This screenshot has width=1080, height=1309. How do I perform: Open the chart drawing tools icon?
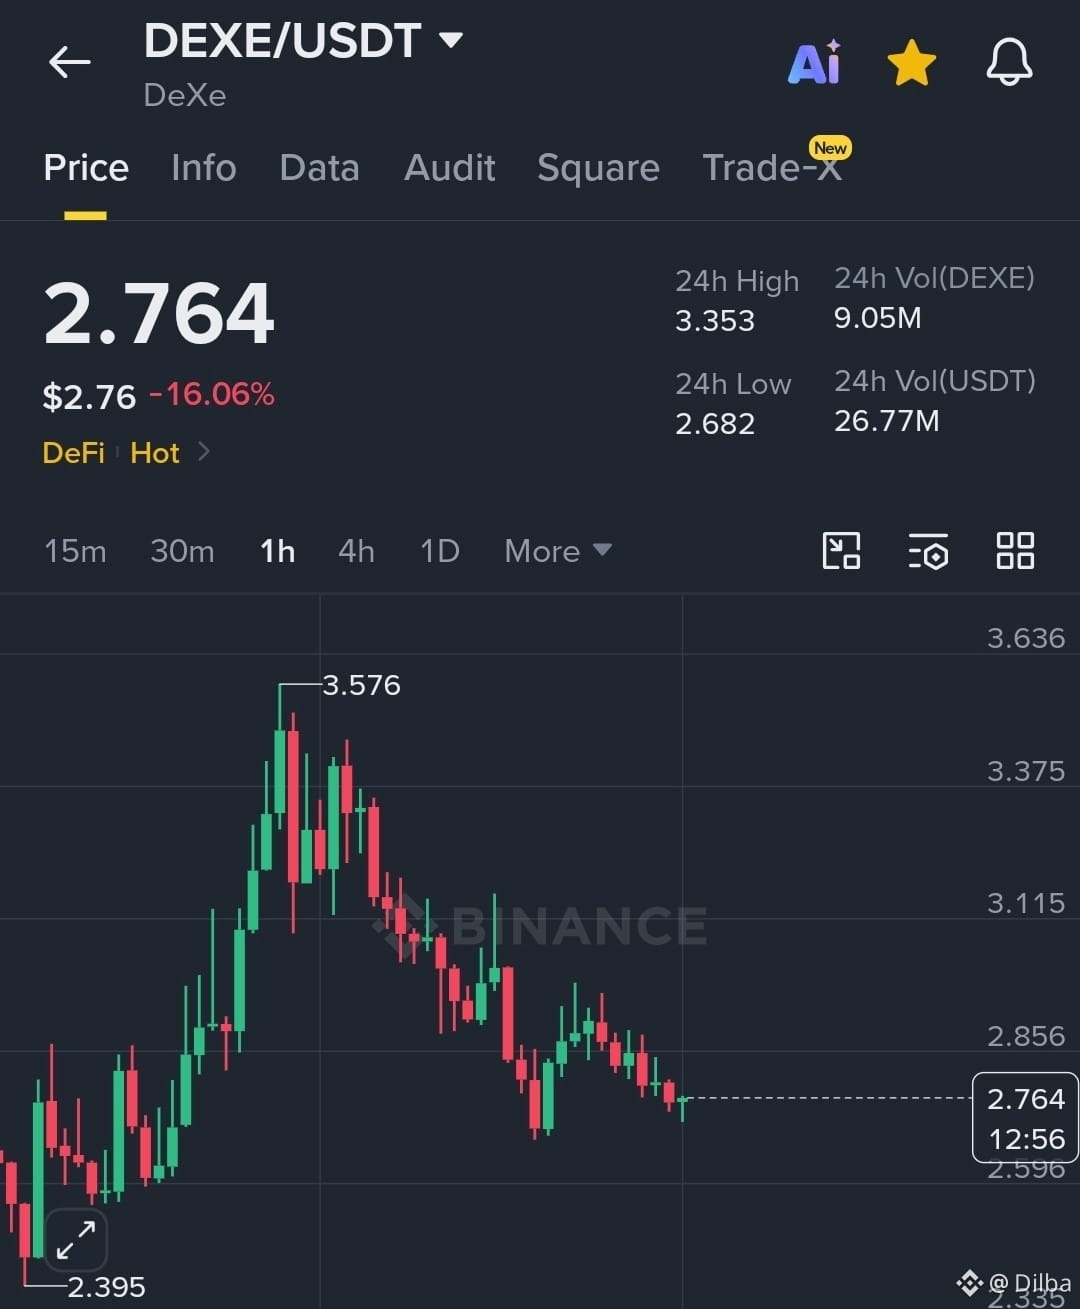pos(841,551)
